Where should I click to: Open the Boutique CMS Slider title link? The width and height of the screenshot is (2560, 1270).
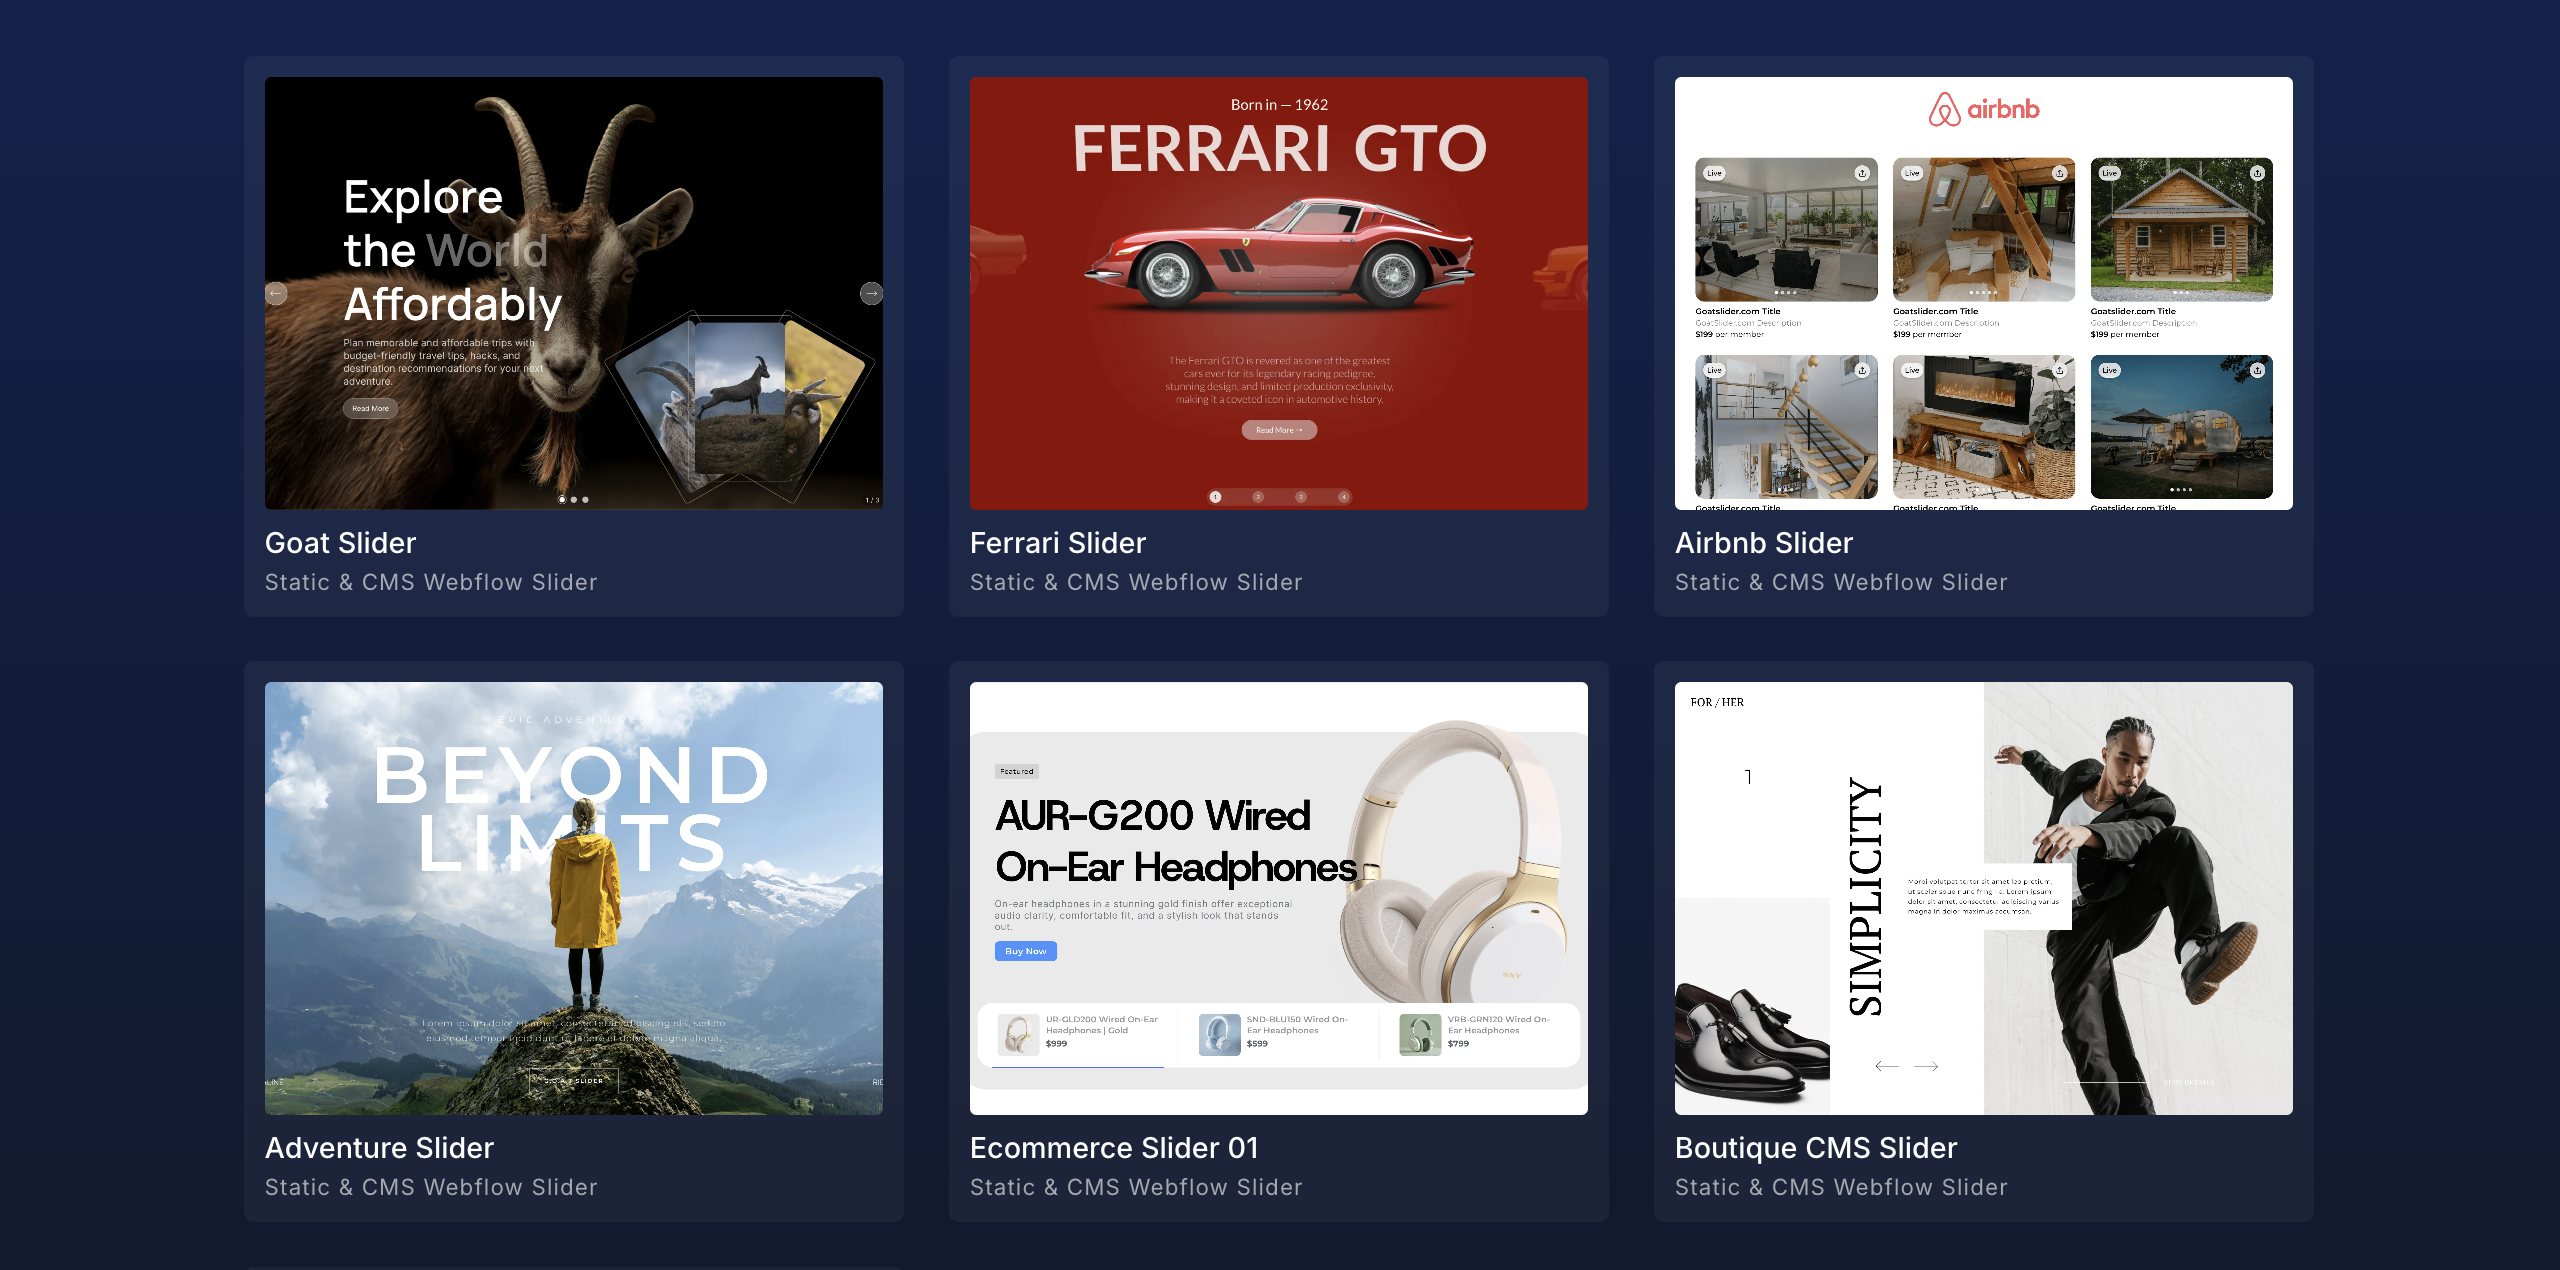1815,1148
